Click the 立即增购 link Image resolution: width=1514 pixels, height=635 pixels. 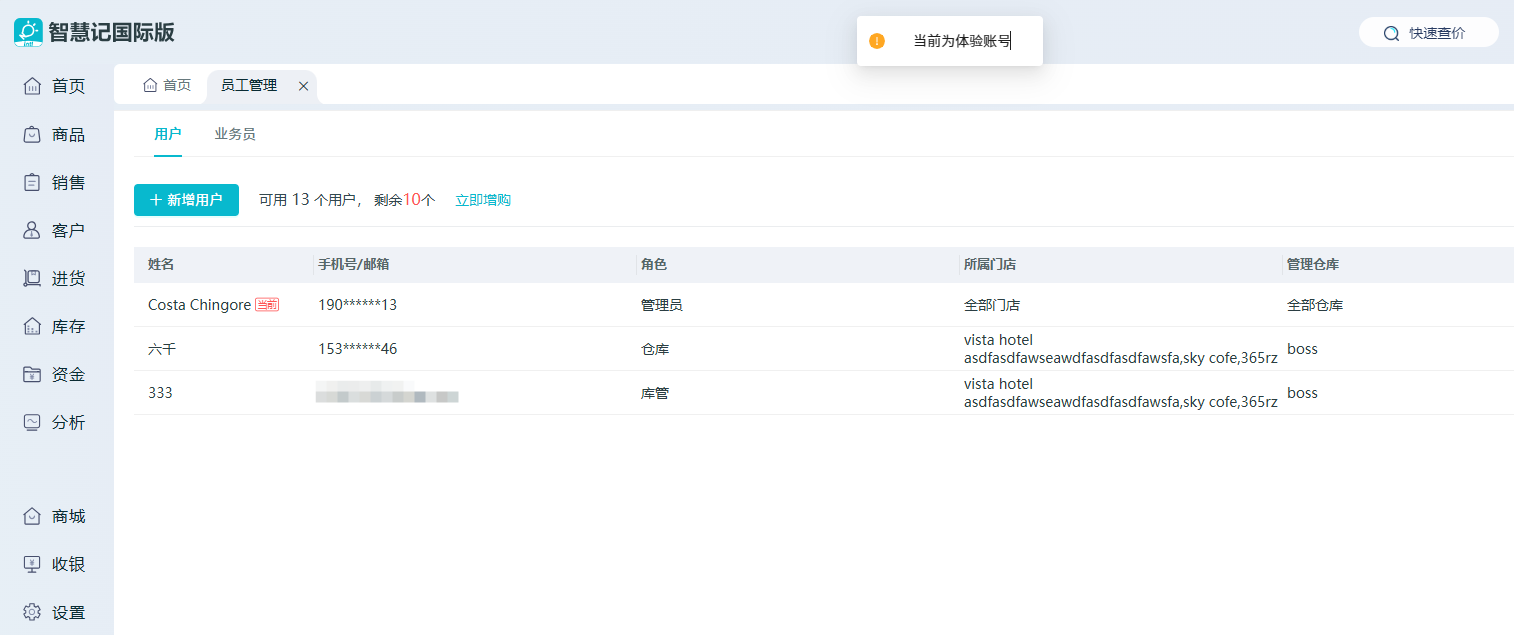point(483,200)
